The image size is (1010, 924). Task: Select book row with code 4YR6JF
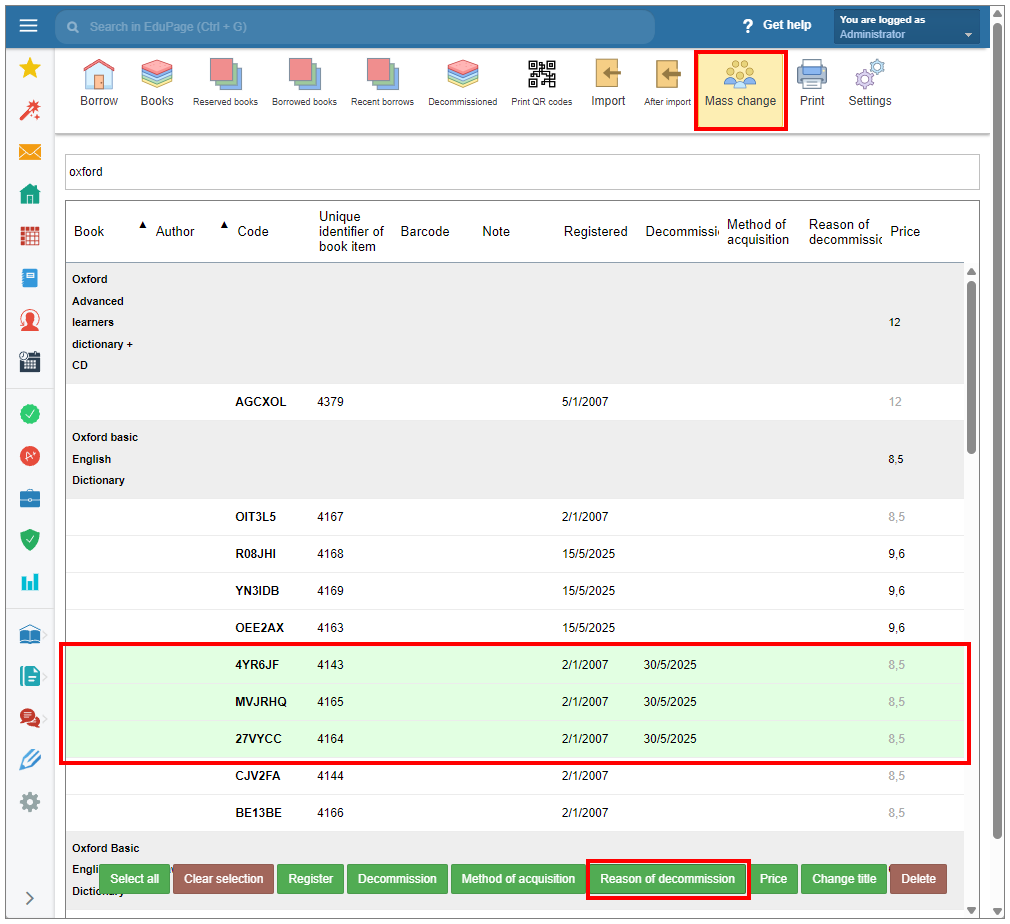coord(260,665)
